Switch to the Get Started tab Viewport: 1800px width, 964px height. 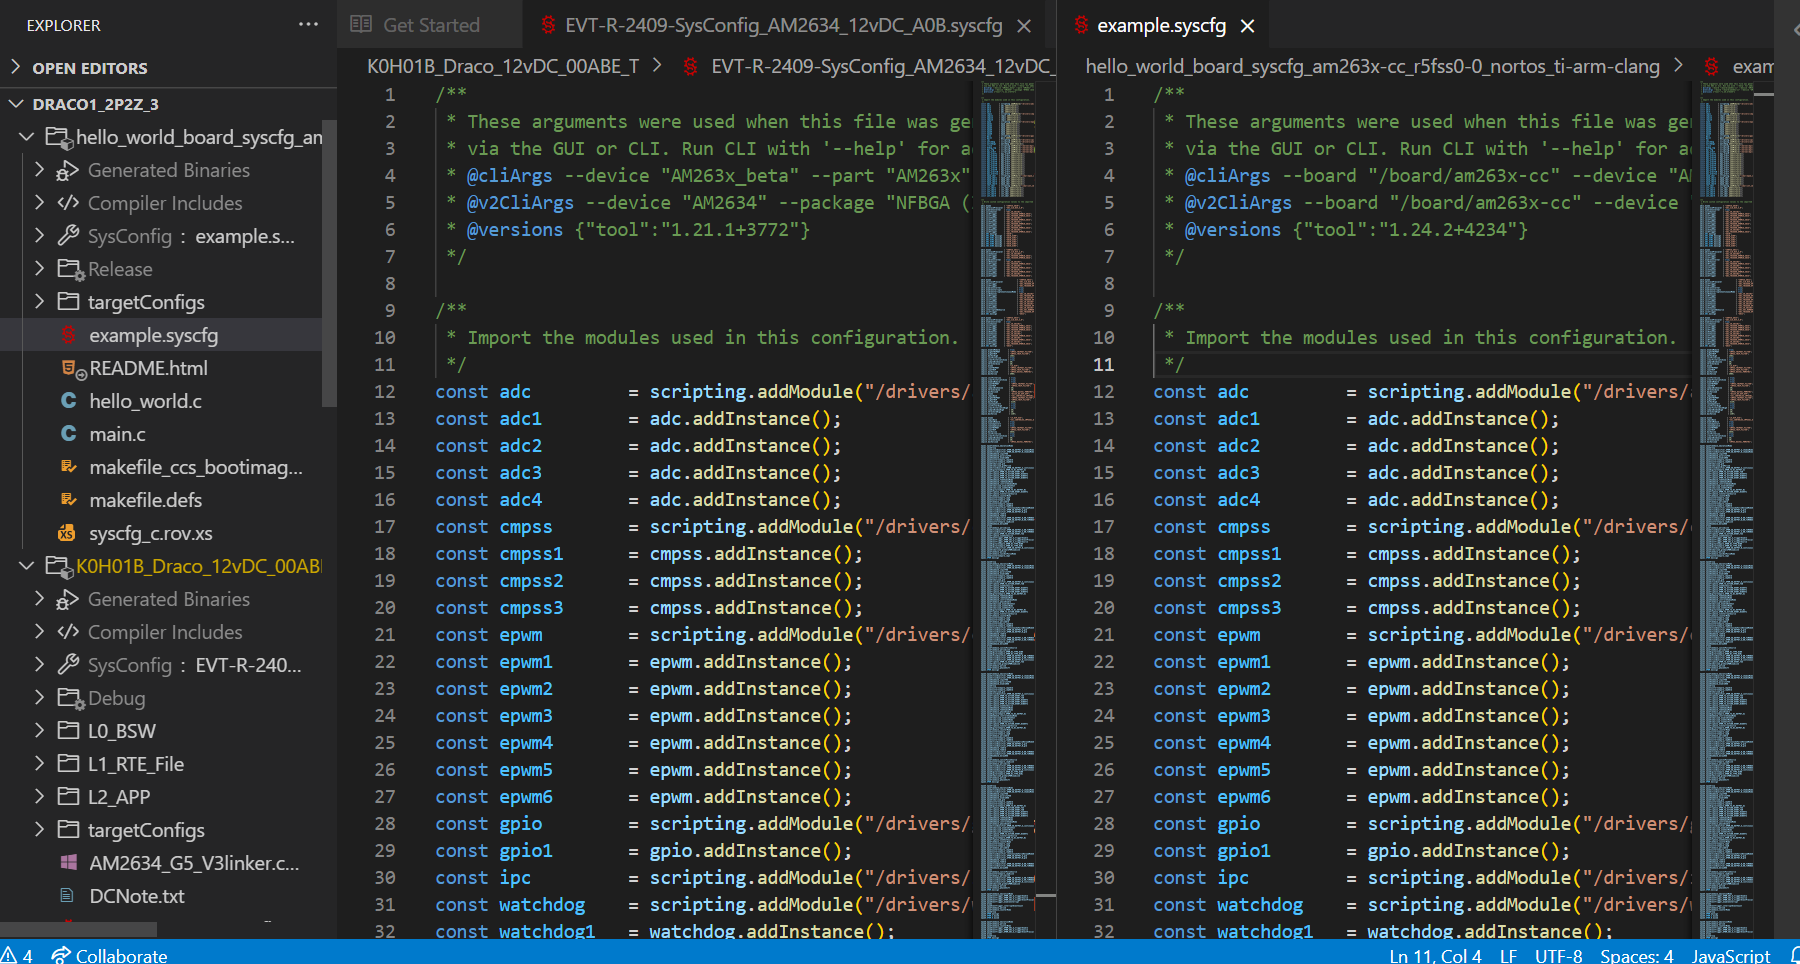[430, 25]
